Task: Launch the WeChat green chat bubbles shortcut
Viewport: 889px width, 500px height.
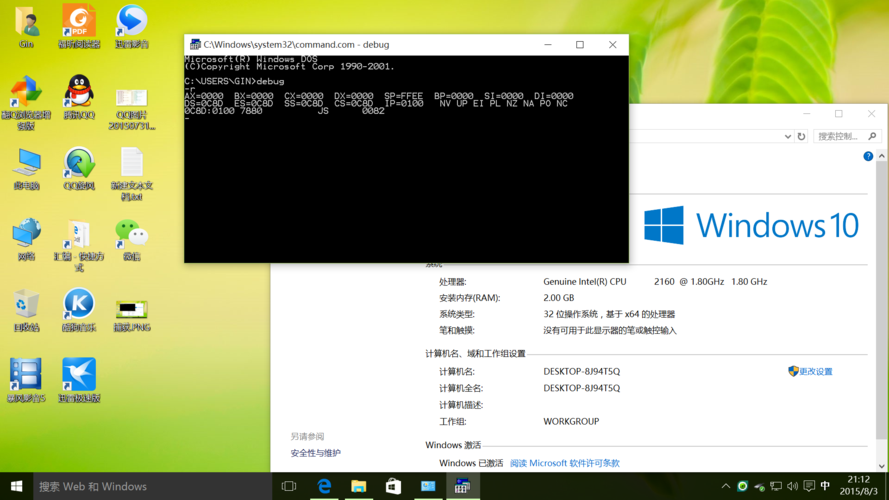Action: pyautogui.click(x=132, y=239)
